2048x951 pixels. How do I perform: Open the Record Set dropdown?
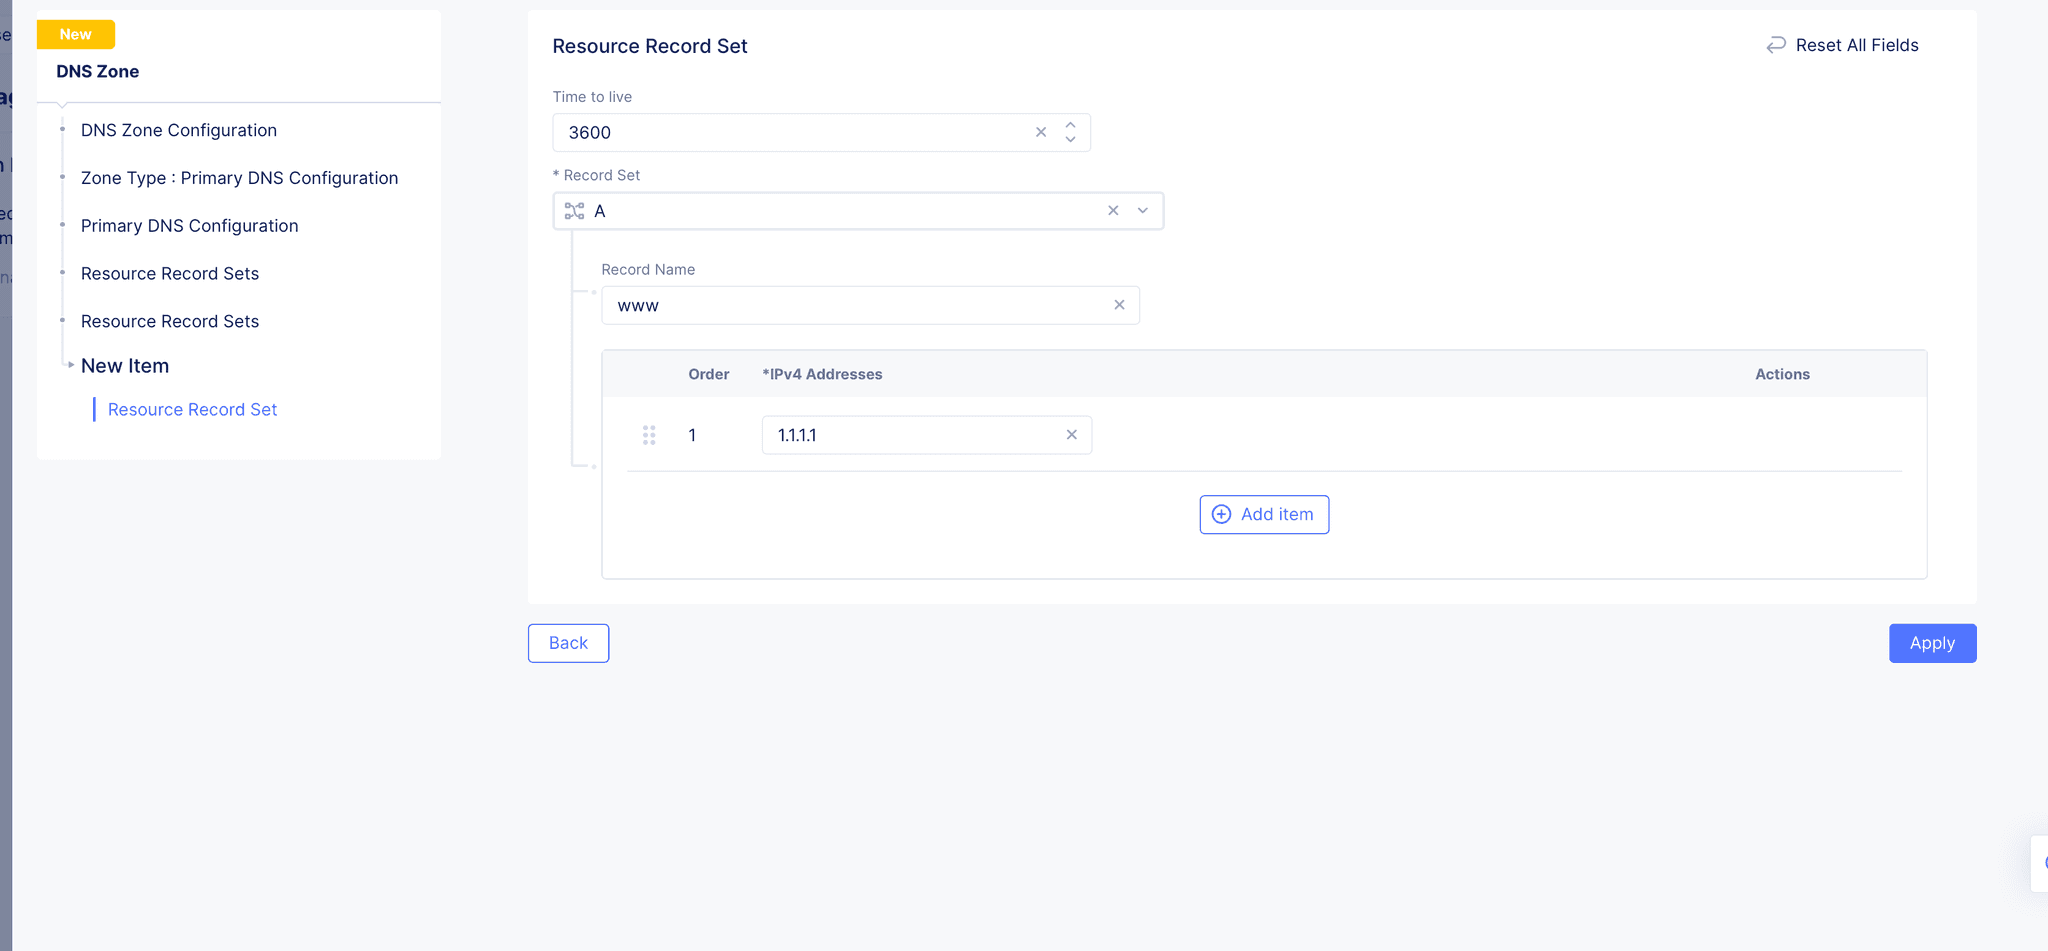click(1142, 210)
